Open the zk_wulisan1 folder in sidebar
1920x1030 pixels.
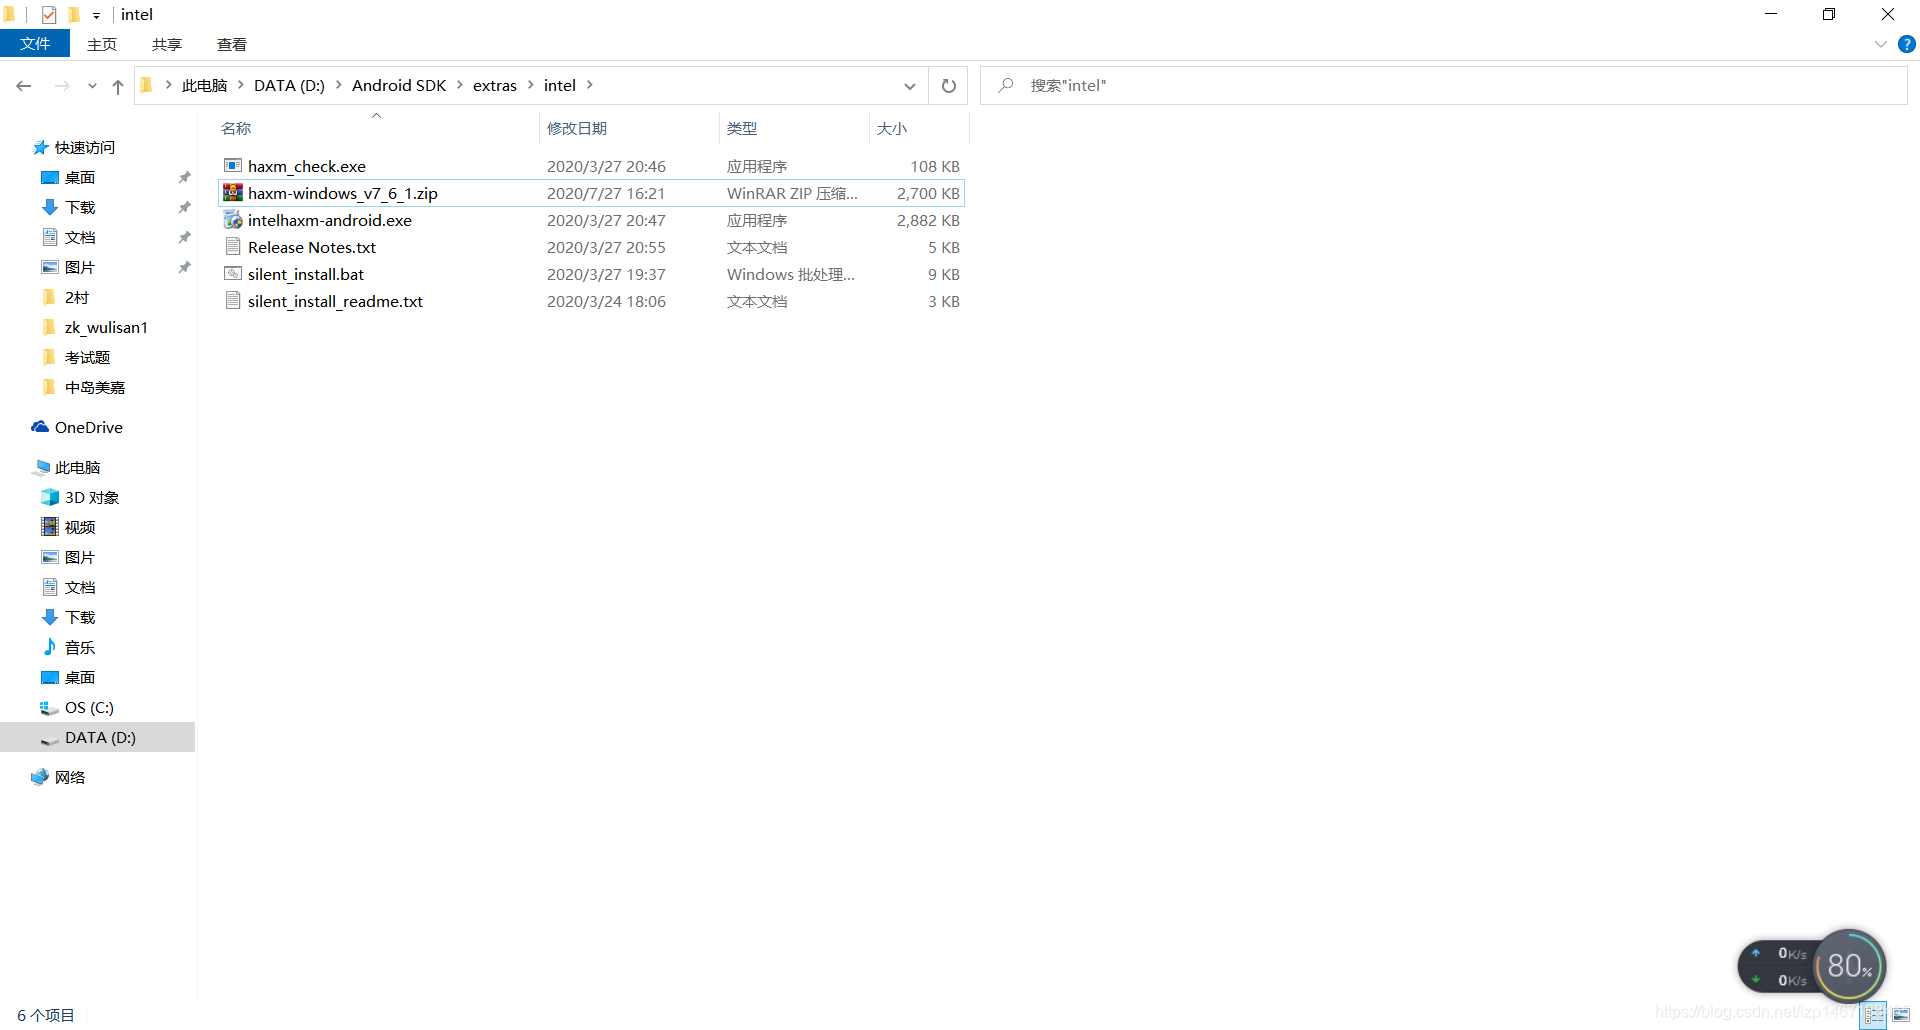point(106,327)
